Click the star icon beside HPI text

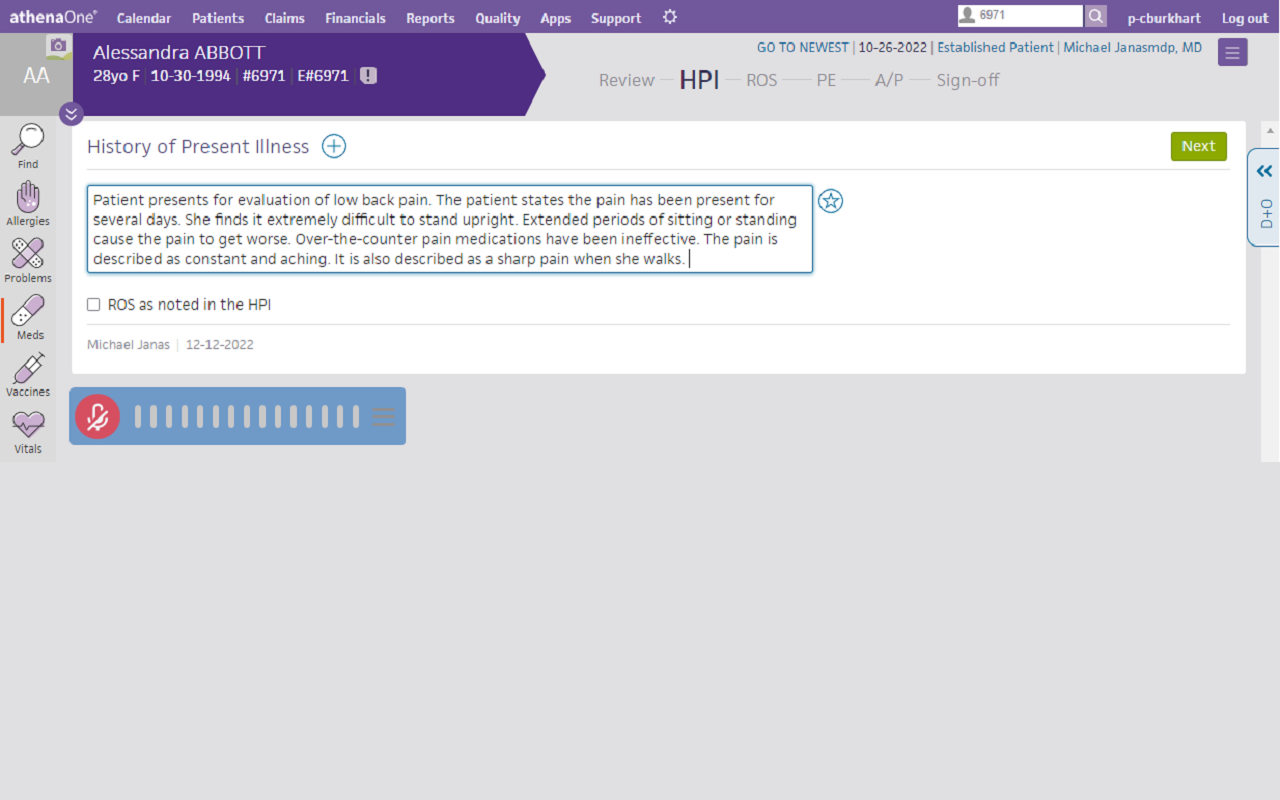pos(830,201)
